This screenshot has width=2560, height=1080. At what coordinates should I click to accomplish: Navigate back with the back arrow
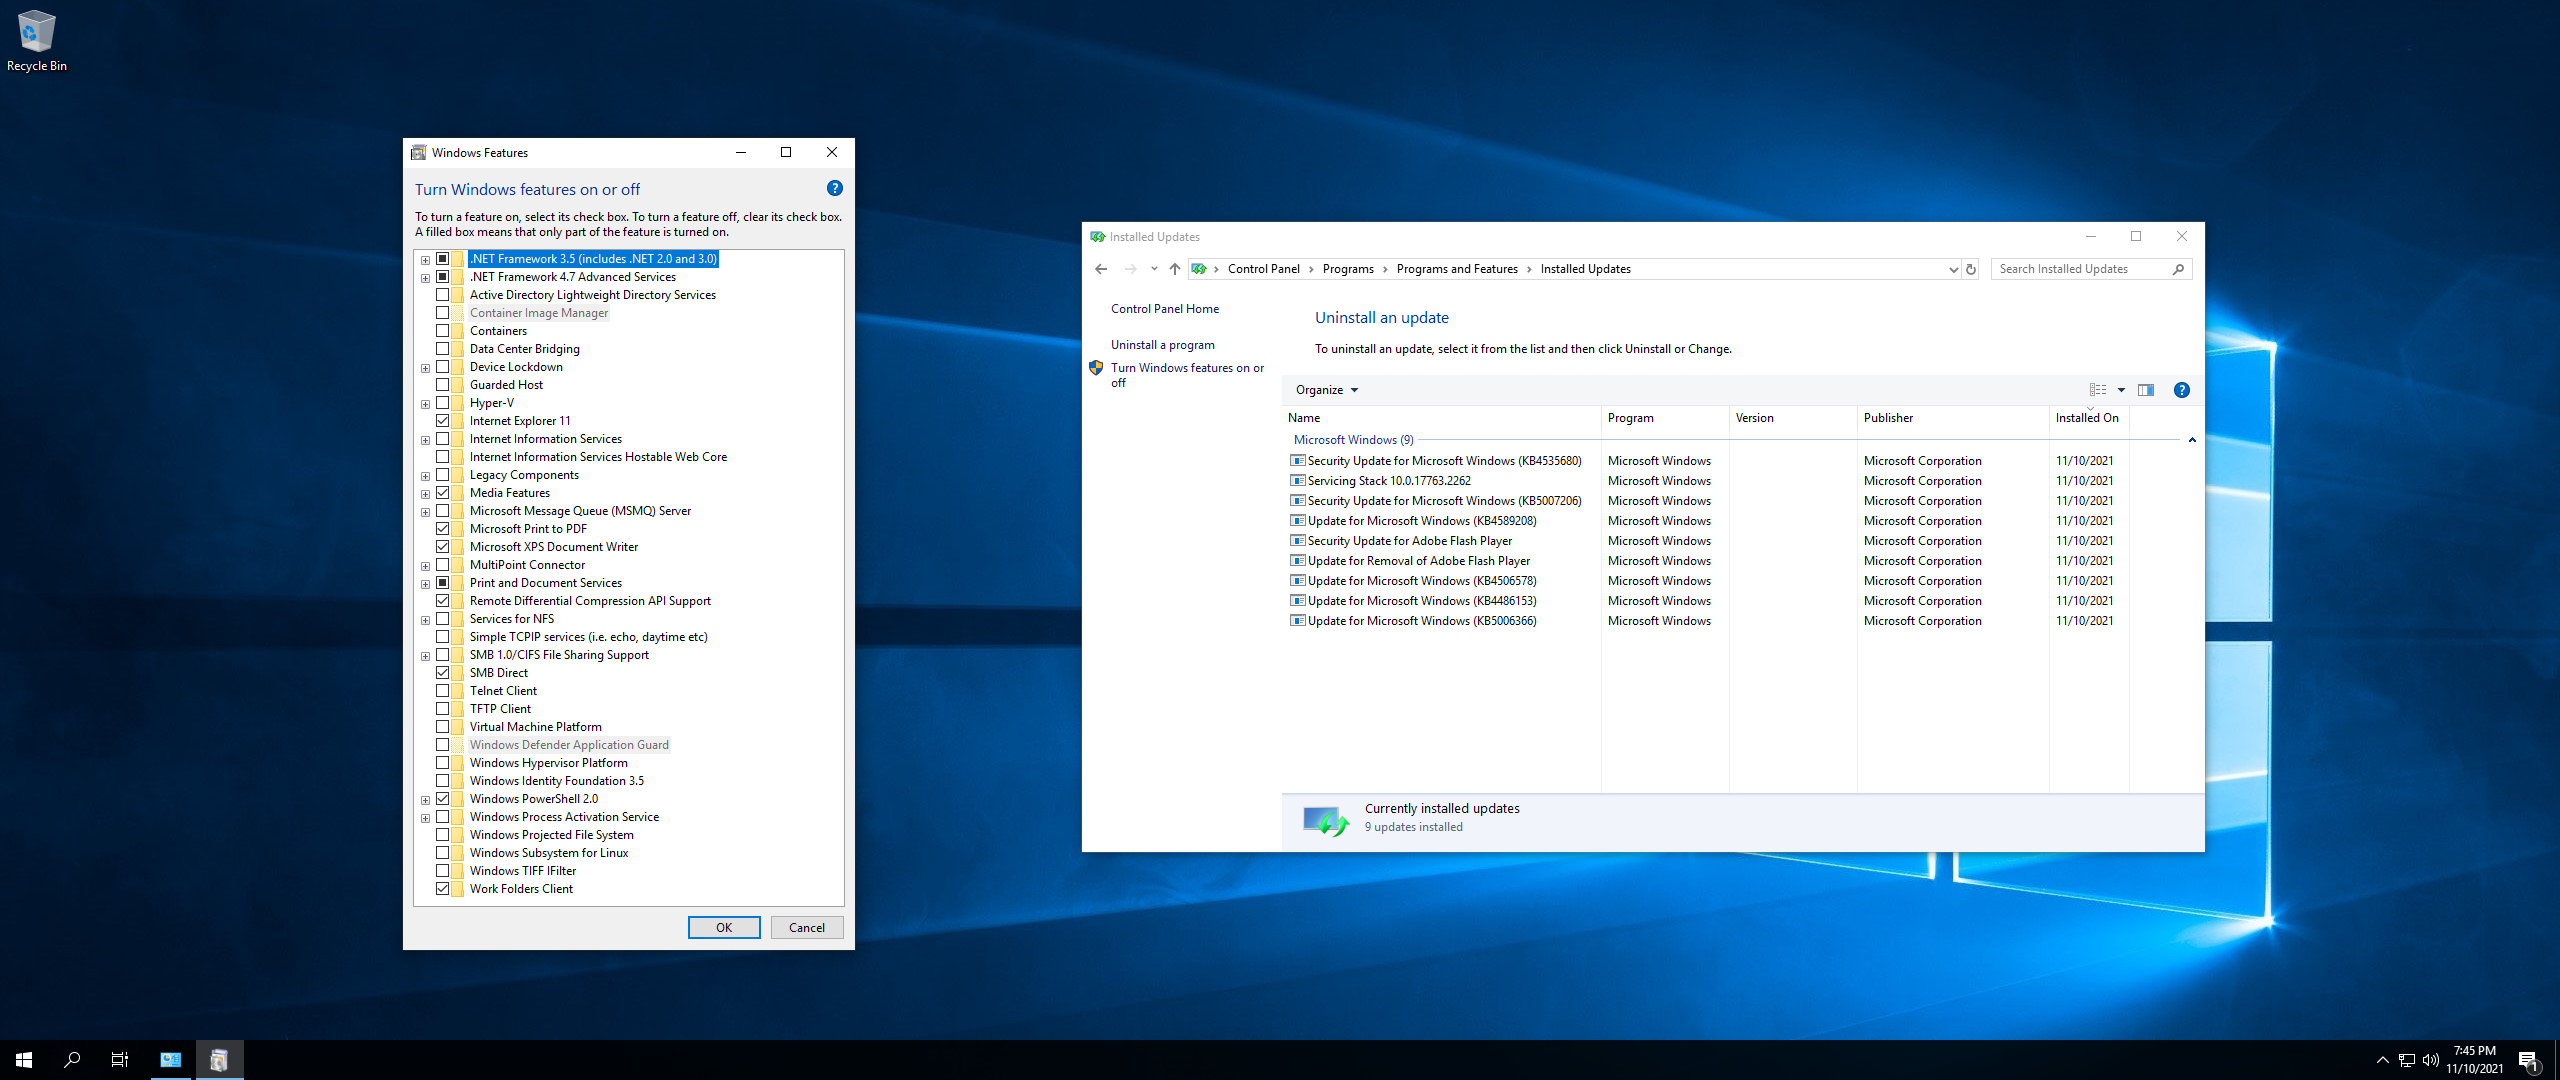[x=1101, y=269]
